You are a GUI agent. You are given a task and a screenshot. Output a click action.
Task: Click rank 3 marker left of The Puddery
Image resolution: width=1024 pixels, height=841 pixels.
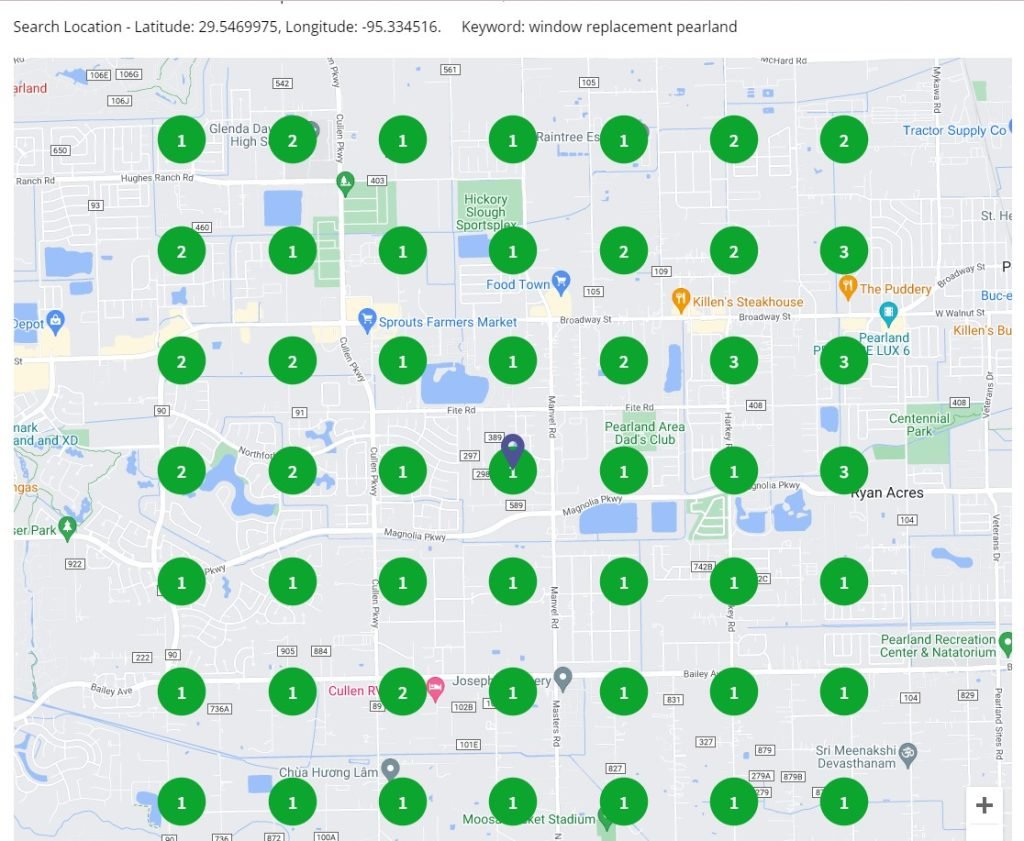844,252
